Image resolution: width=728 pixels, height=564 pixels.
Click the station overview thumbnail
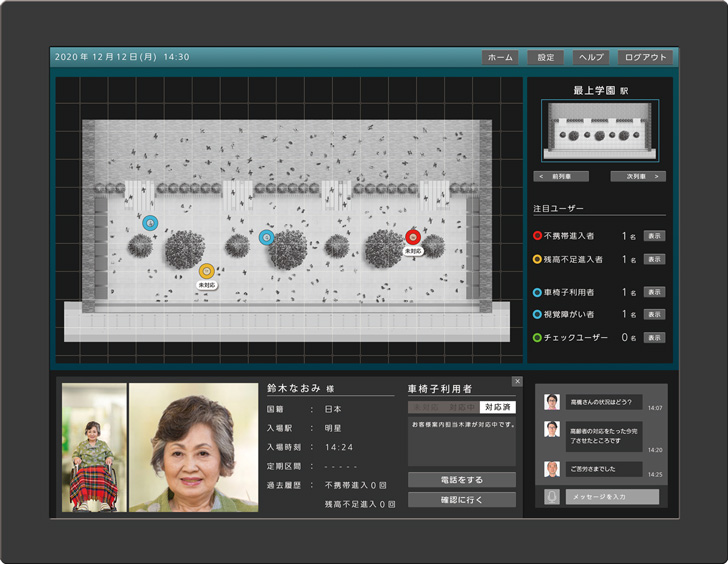click(600, 131)
